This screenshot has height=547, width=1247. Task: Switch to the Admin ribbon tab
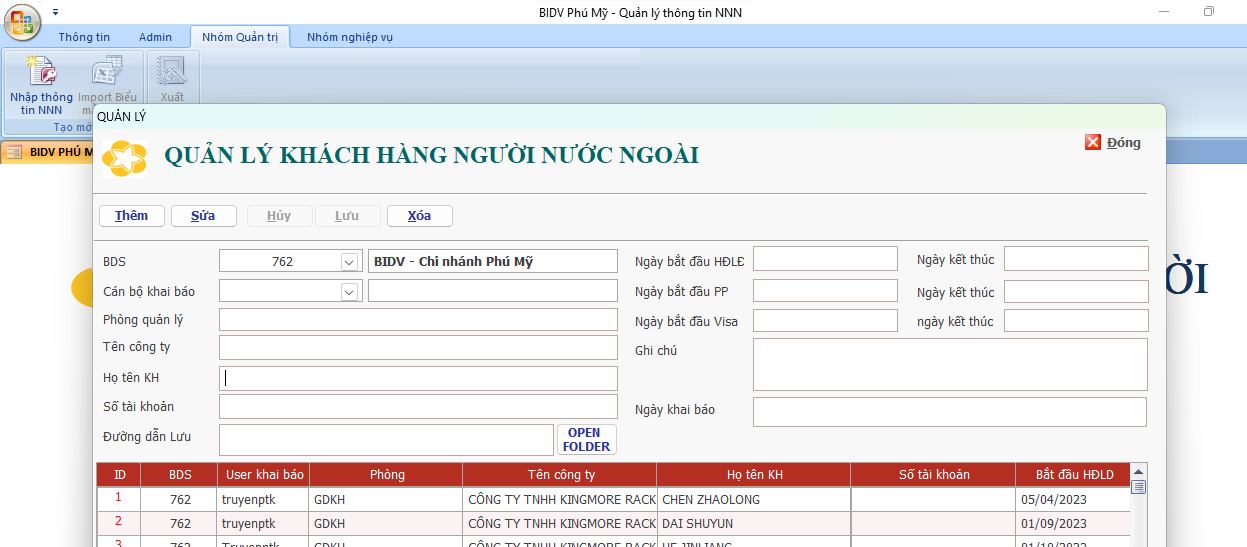[155, 37]
